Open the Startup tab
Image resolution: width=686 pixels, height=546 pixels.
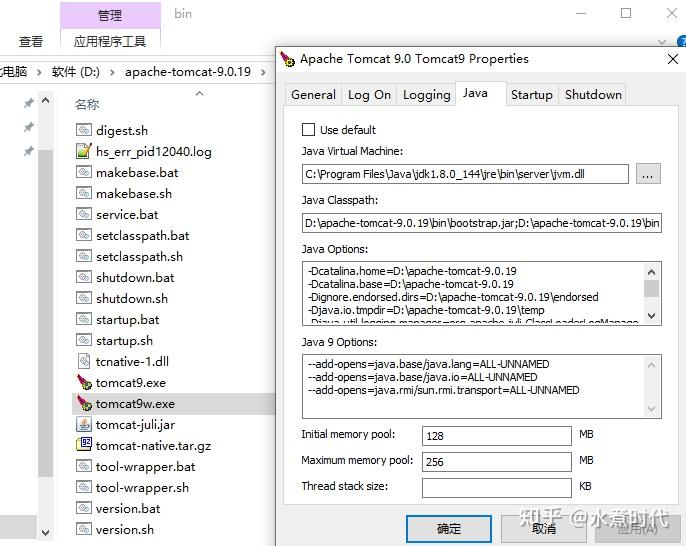click(532, 94)
